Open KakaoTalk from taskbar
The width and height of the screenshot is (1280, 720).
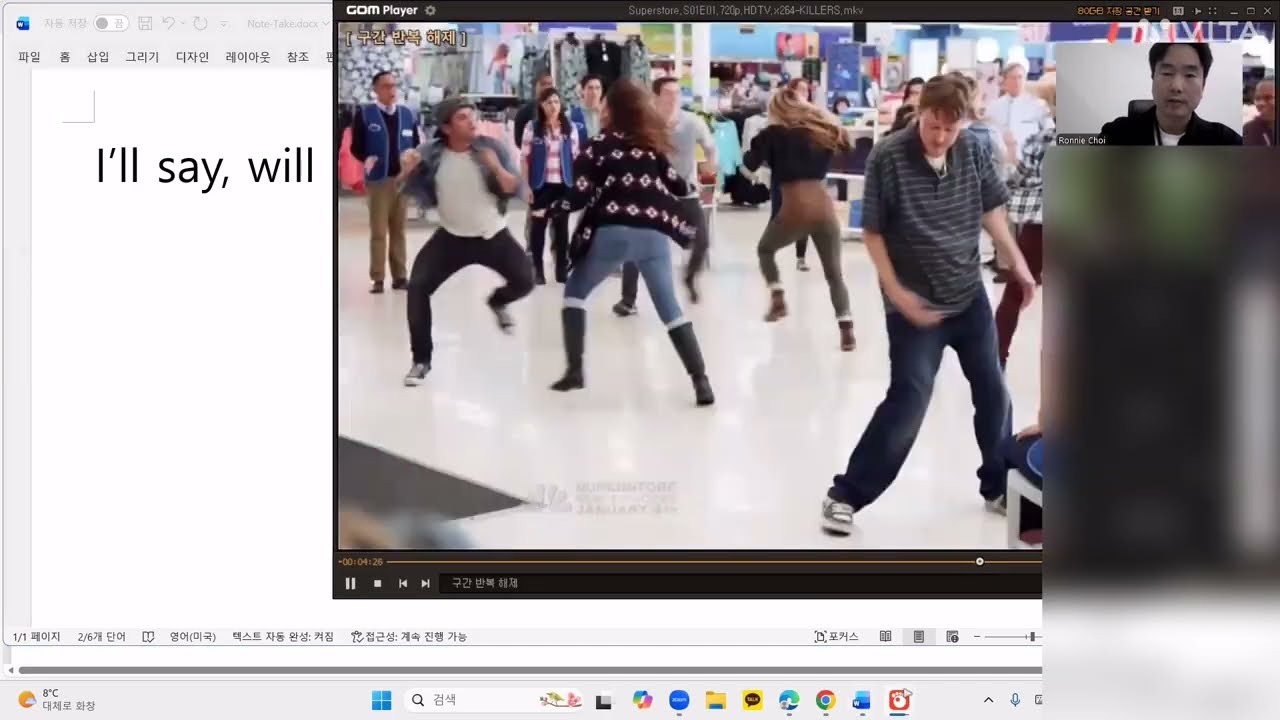[x=752, y=701]
